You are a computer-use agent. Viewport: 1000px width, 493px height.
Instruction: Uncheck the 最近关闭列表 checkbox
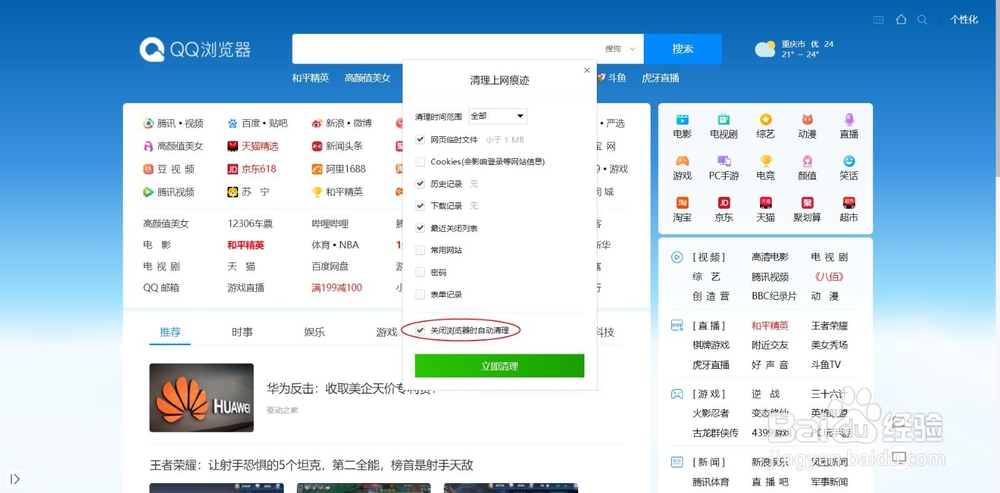coord(420,228)
